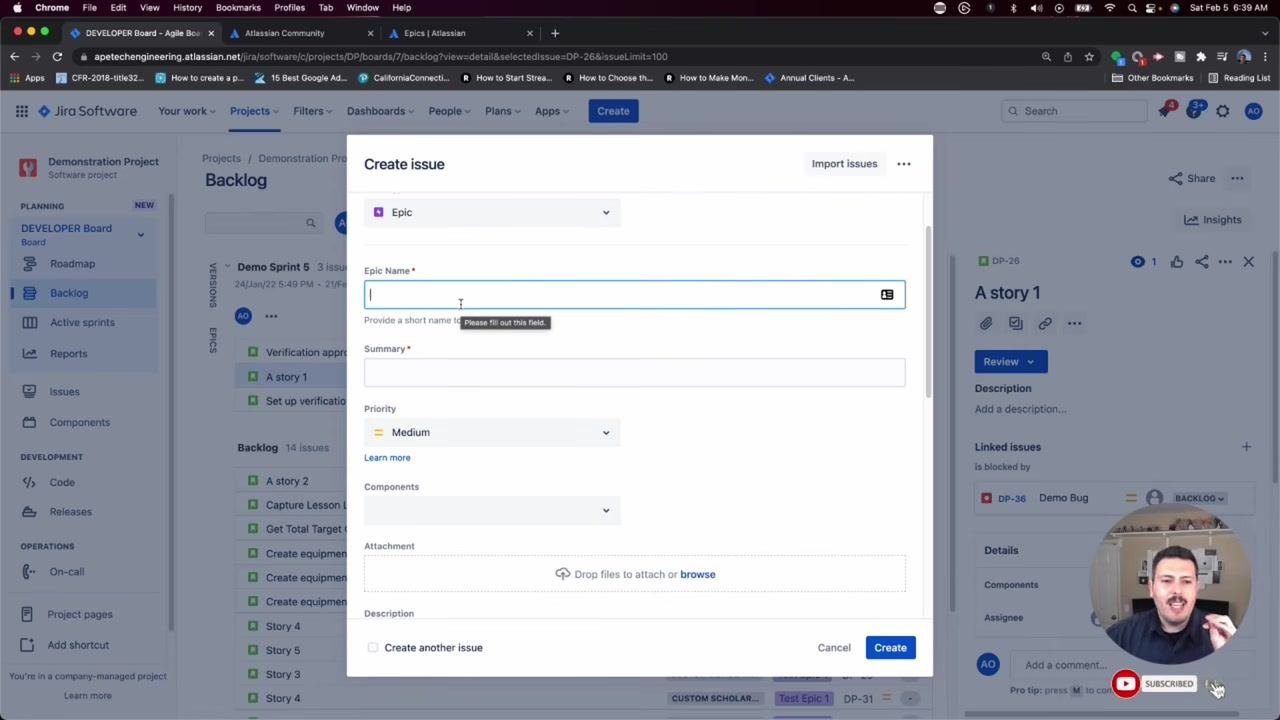
Task: Open Jira settings gear icon
Action: 1223,111
